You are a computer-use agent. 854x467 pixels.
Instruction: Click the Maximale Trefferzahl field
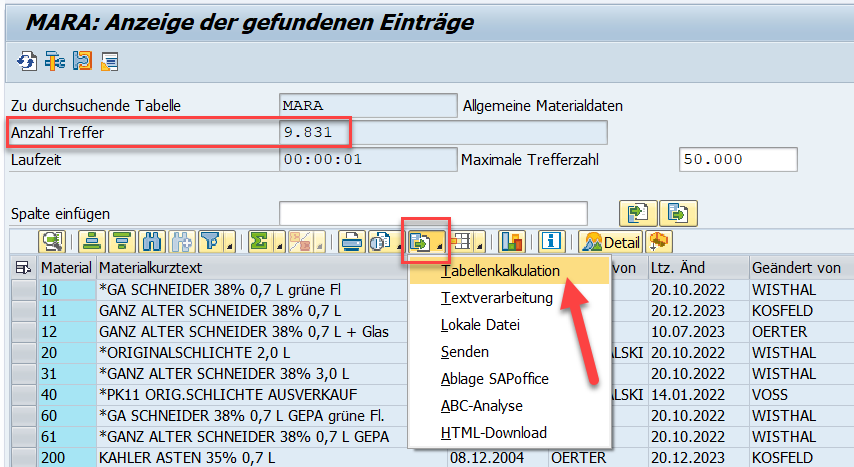pos(737,160)
